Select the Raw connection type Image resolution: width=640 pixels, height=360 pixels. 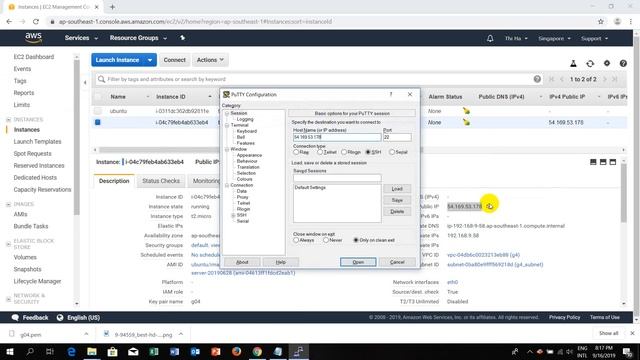pyautogui.click(x=296, y=152)
